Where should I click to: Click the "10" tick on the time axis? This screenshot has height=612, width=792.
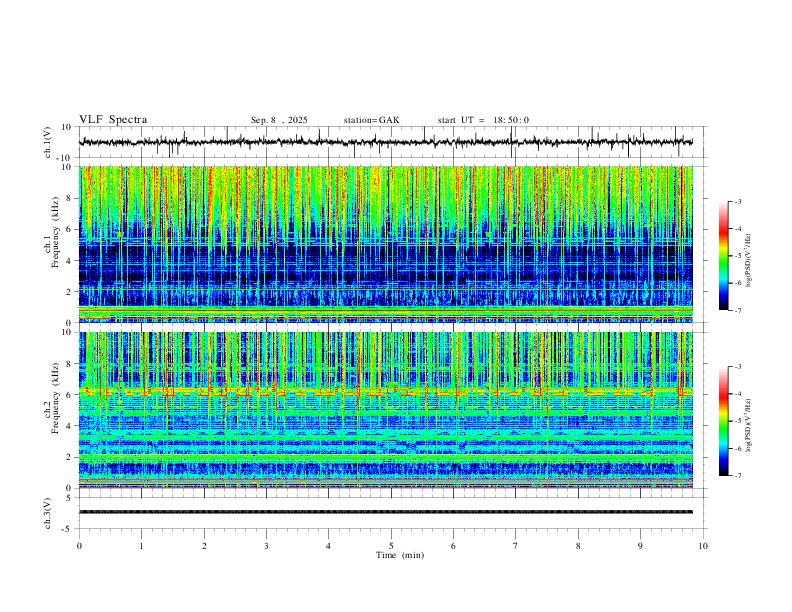point(703,546)
